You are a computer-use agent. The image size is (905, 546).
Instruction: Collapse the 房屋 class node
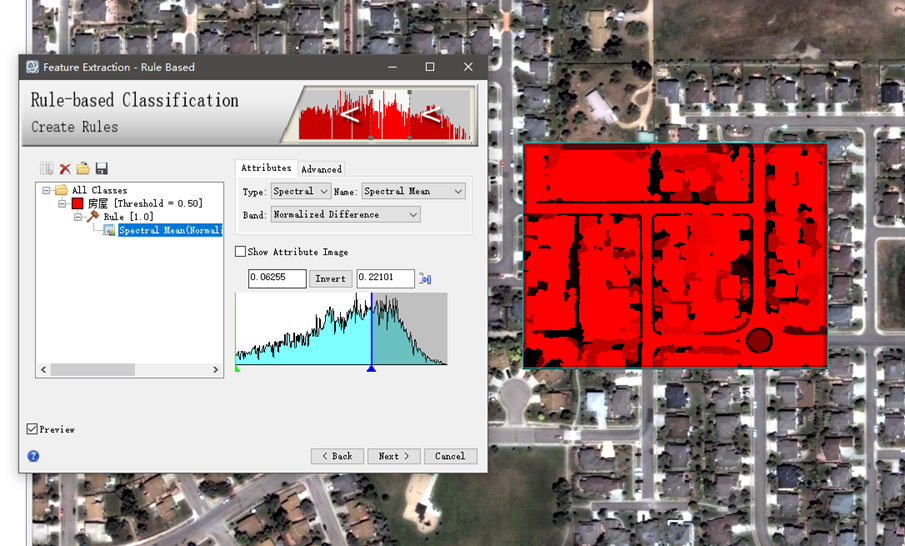pos(62,203)
